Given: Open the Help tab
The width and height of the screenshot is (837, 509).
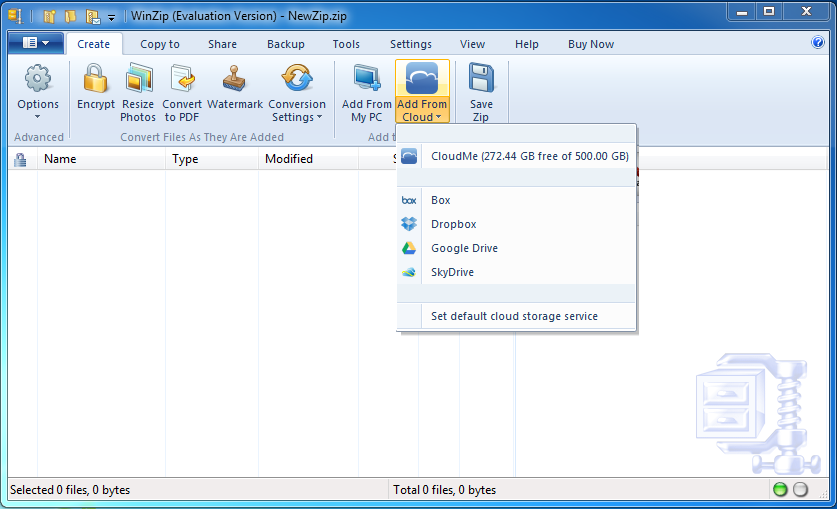Looking at the screenshot, I should pos(526,44).
